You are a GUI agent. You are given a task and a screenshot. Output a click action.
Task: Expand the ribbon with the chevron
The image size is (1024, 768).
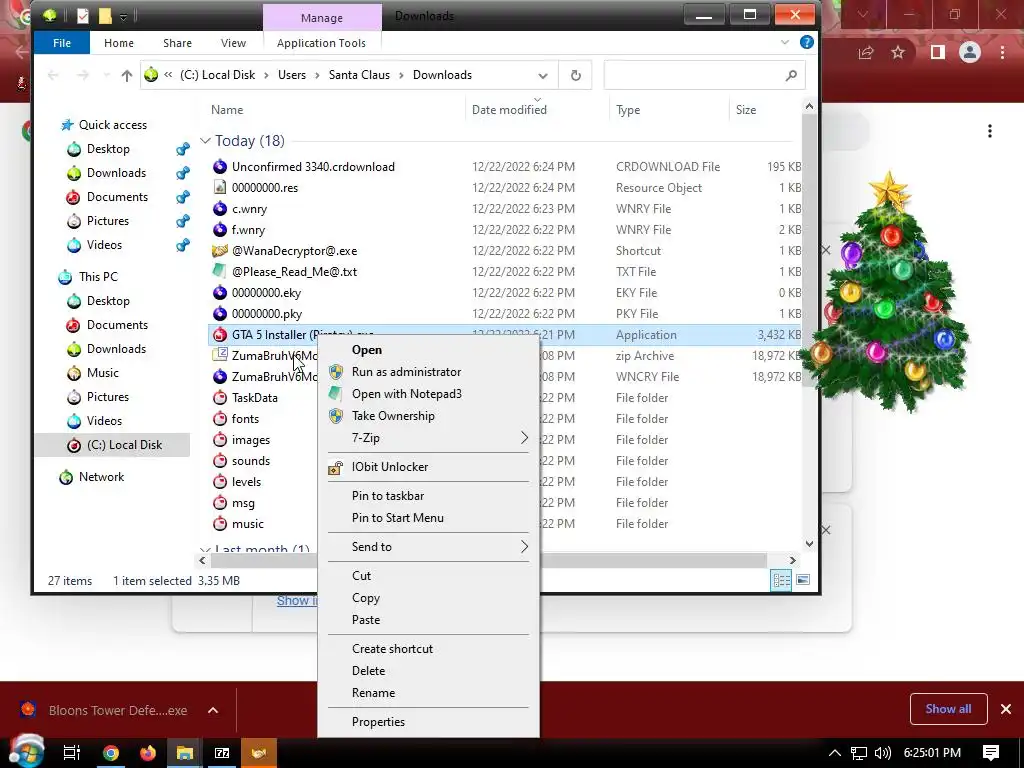coord(784,42)
